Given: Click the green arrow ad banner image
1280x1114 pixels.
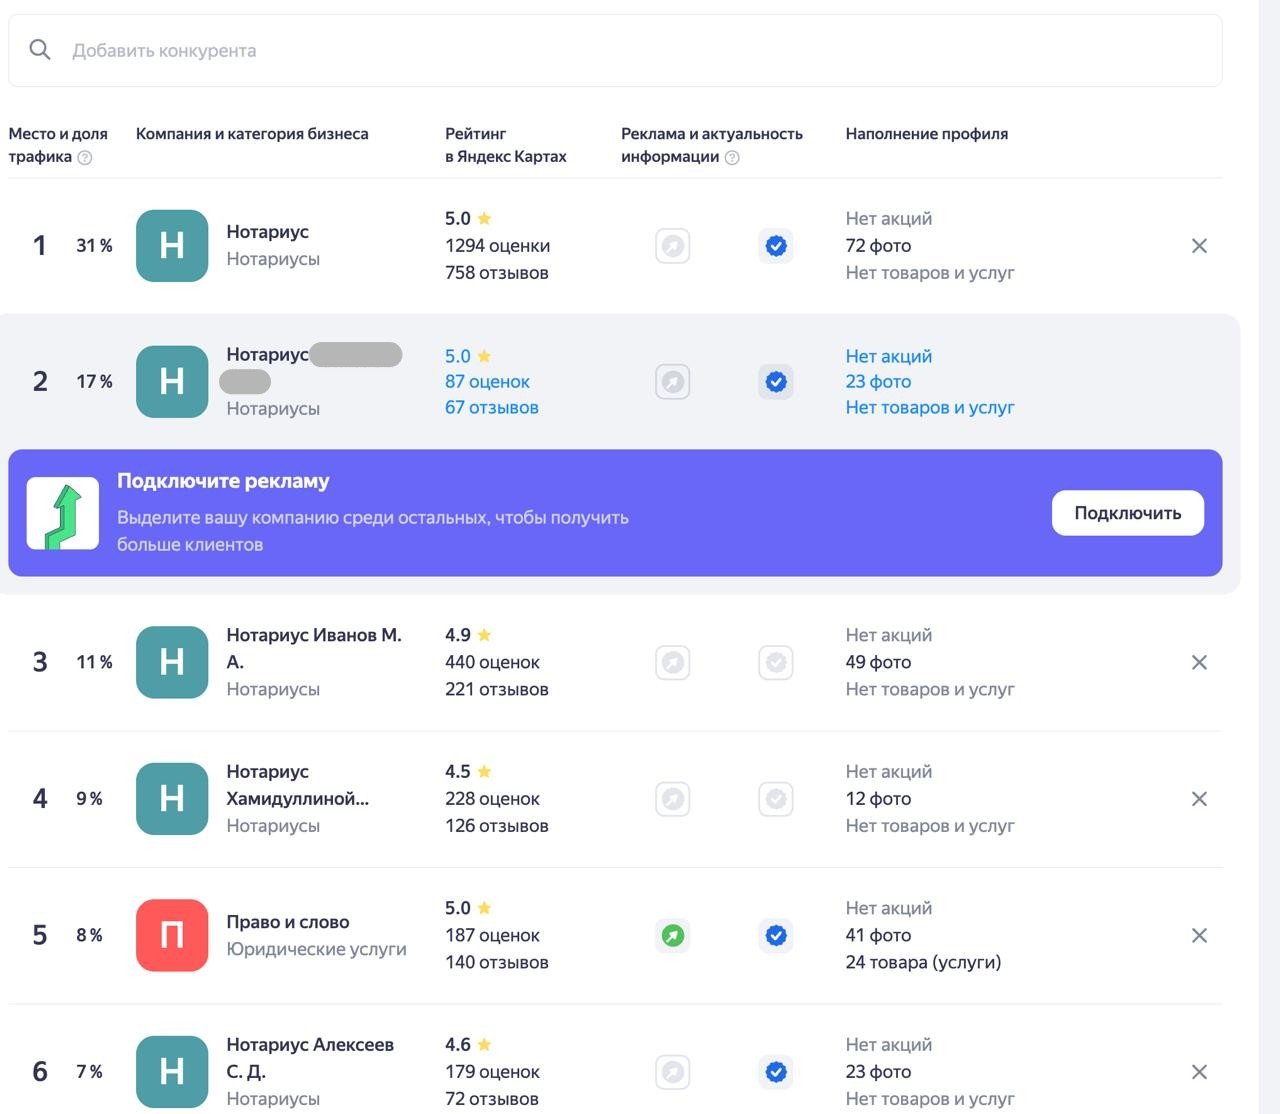Looking at the screenshot, I should 63,513.
